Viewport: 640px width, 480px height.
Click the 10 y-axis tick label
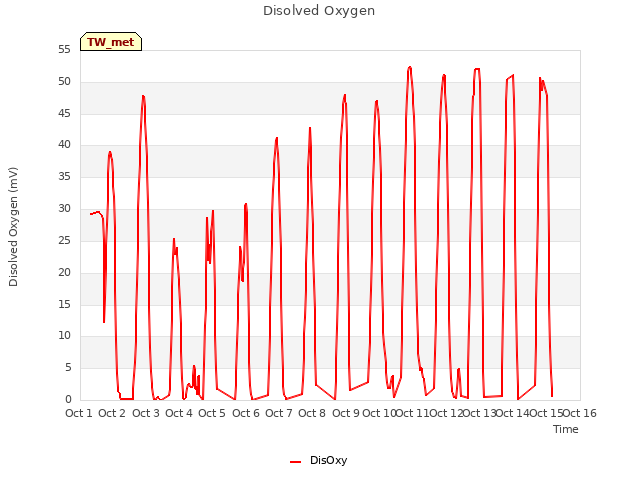coord(64,336)
